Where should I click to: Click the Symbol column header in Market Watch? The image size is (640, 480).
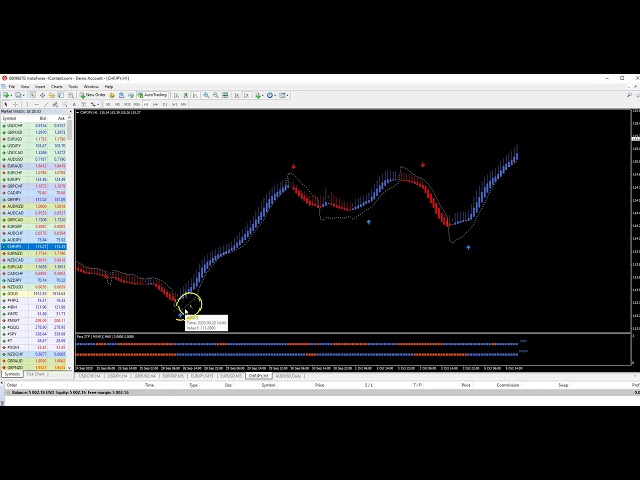pos(10,118)
